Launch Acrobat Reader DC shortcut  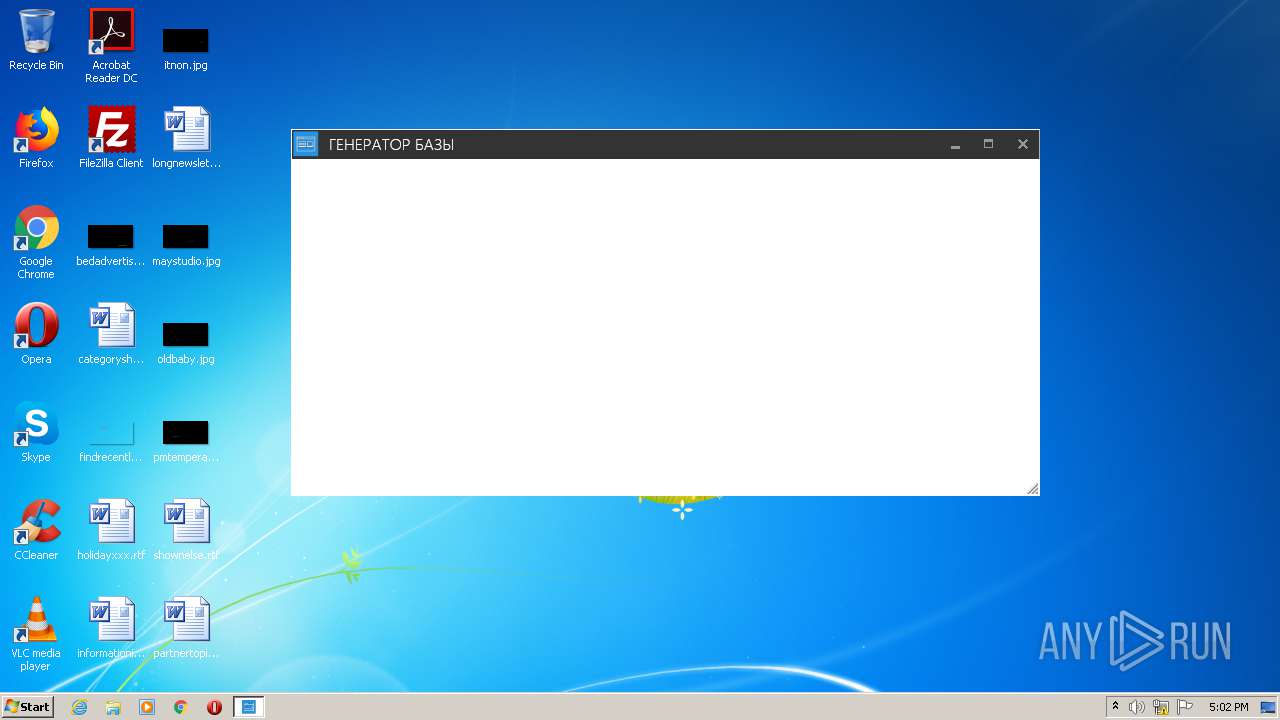pyautogui.click(x=111, y=45)
